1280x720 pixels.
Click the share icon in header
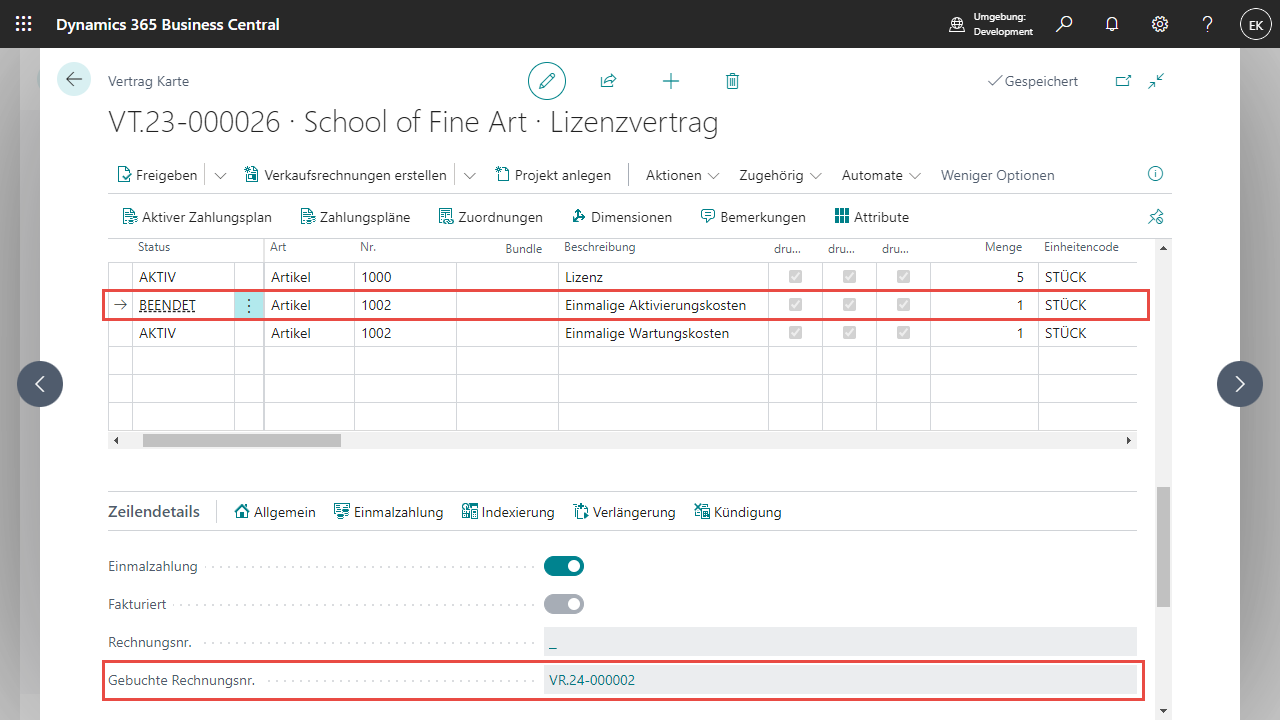(x=608, y=81)
